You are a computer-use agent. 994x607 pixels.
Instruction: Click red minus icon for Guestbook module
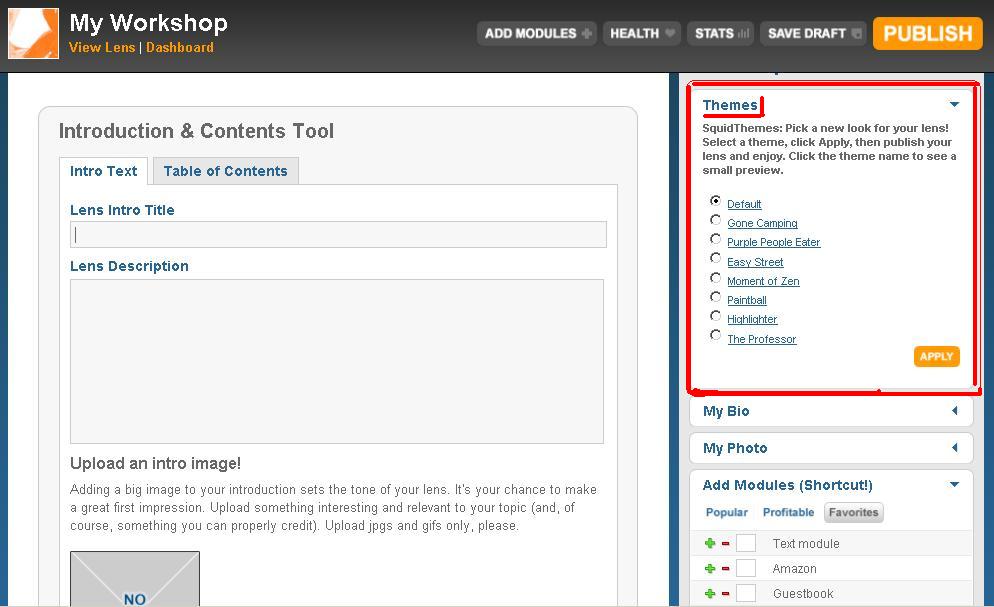(x=725, y=594)
